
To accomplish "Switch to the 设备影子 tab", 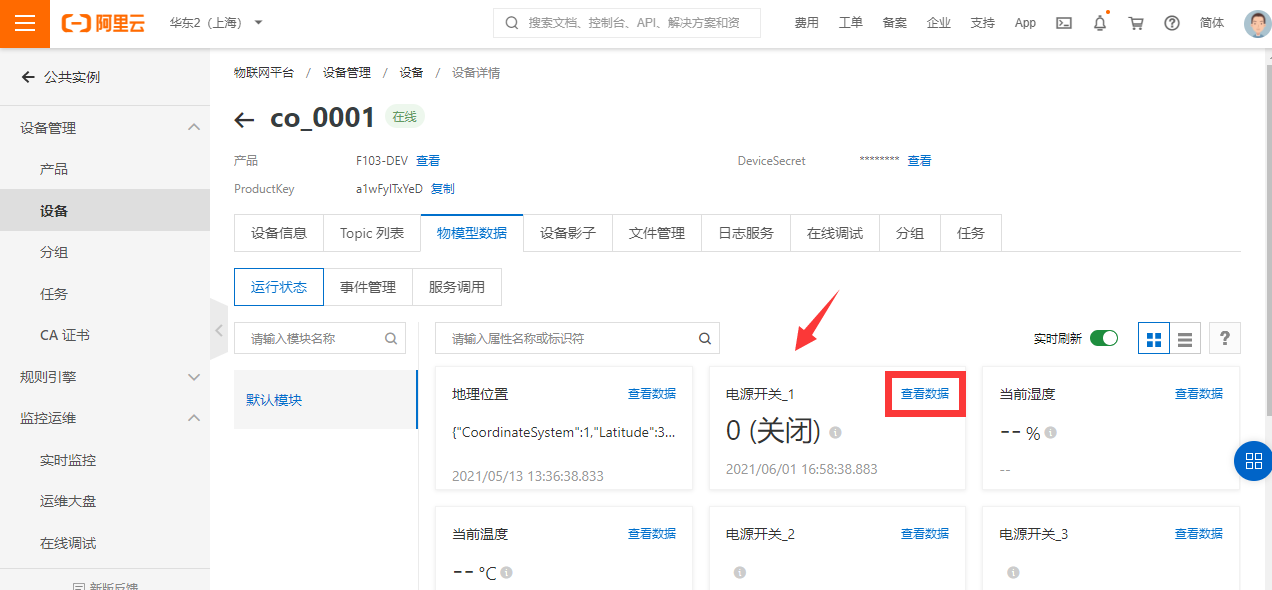I will pos(568,233).
